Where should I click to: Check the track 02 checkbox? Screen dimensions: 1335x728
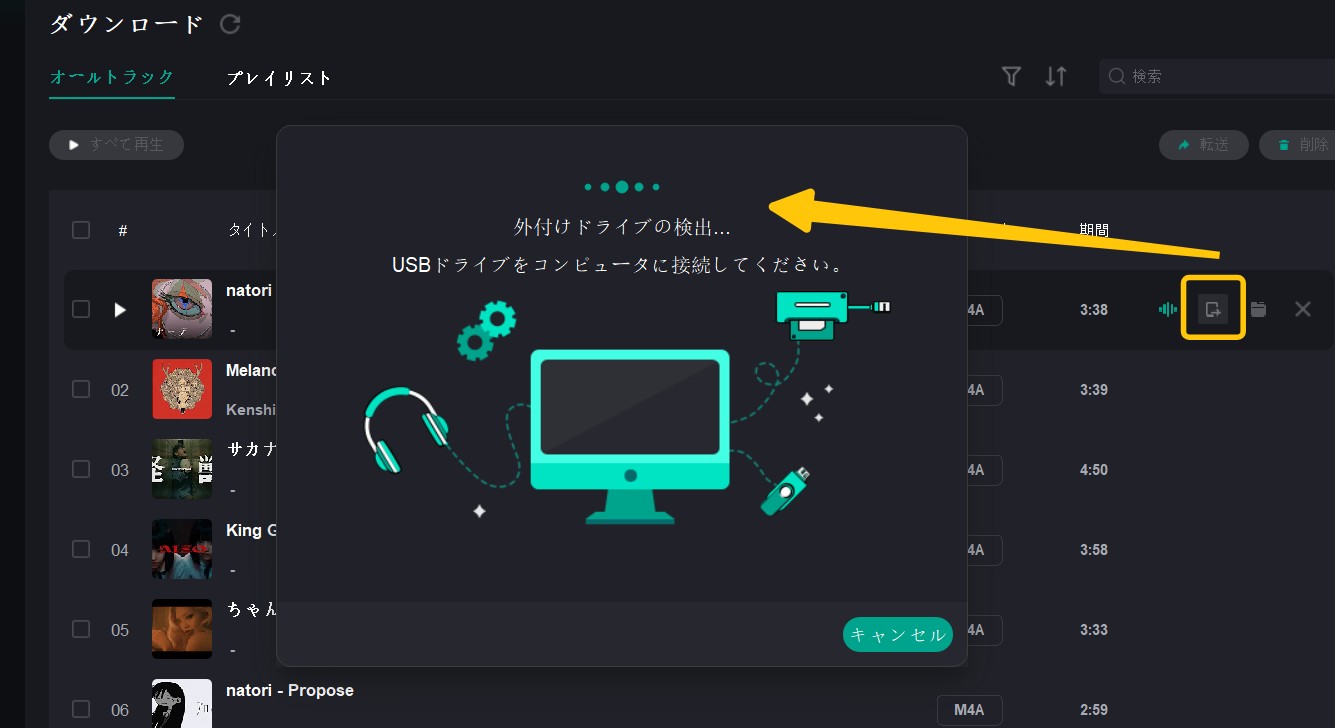click(81, 389)
